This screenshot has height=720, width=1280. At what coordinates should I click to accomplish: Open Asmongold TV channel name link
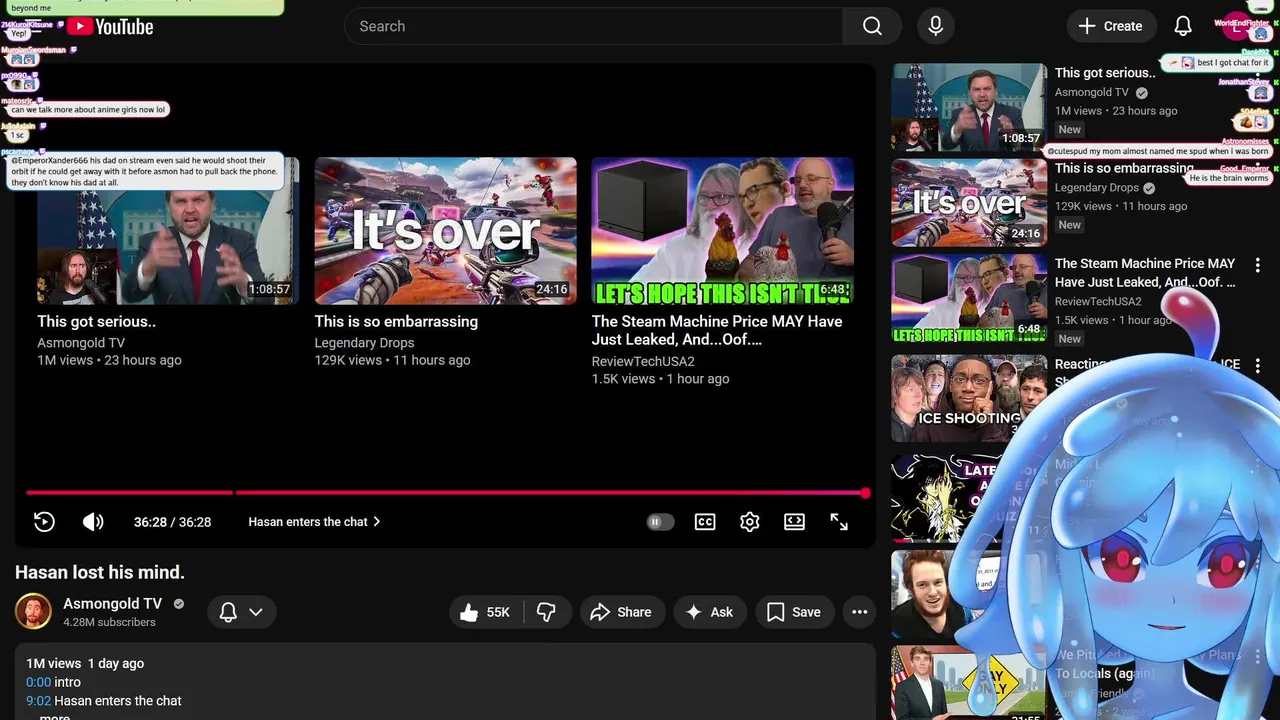click(x=112, y=604)
